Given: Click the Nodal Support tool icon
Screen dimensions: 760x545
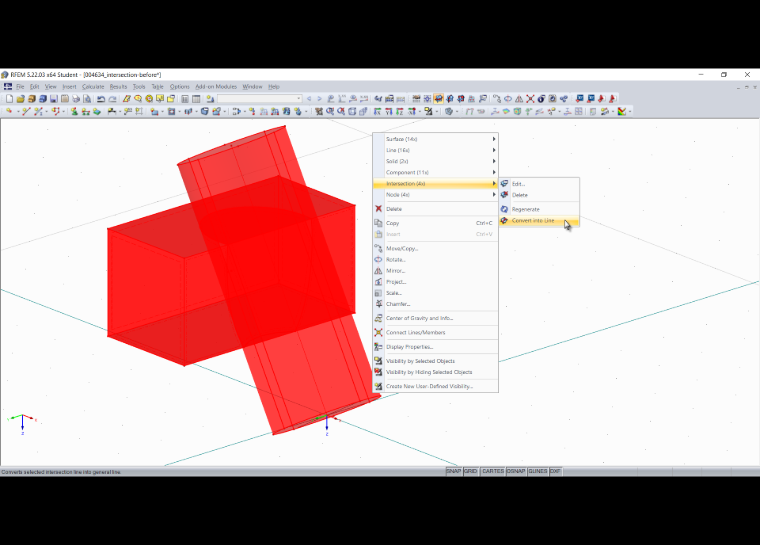Looking at the screenshot, I should 74,112.
